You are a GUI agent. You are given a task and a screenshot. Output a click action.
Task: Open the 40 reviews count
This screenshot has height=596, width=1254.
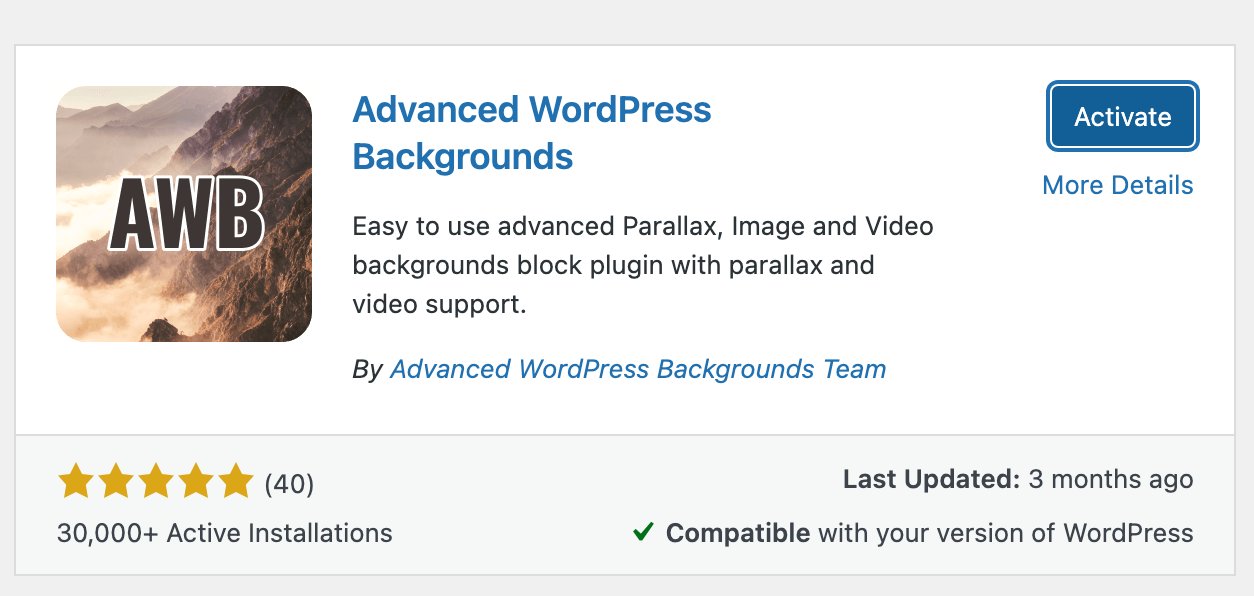pos(288,483)
